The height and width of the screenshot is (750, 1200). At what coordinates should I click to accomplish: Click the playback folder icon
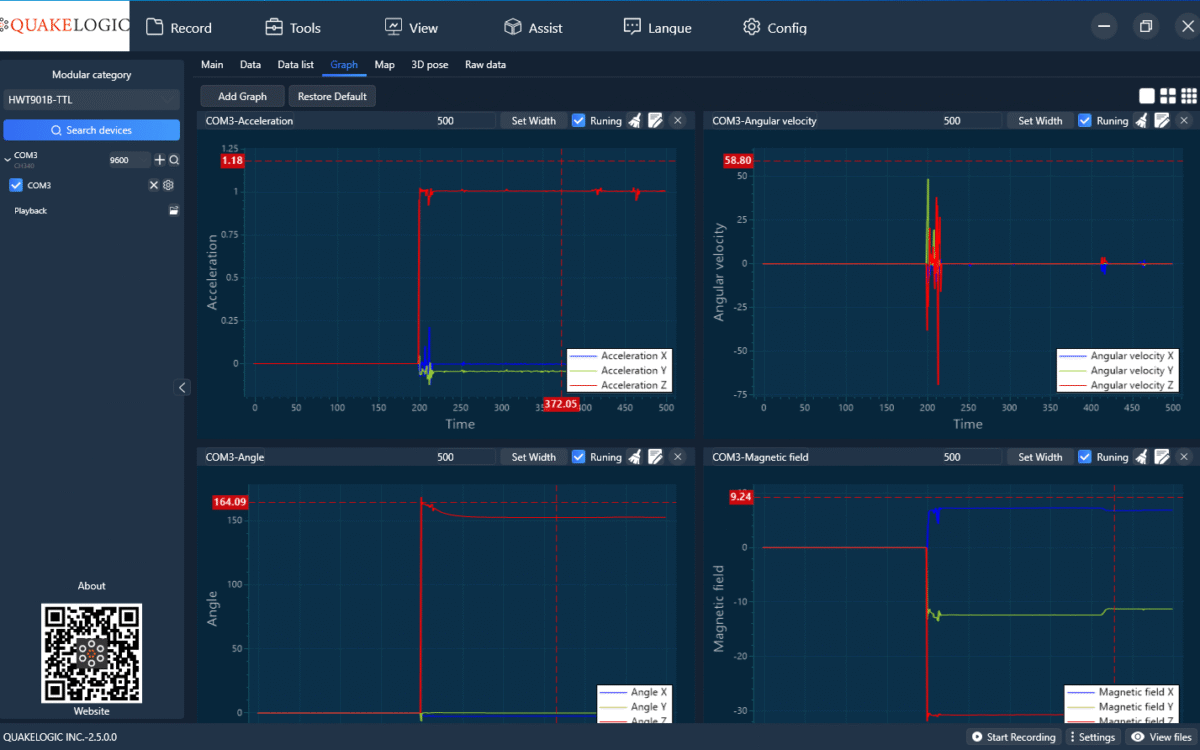[x=173, y=211]
